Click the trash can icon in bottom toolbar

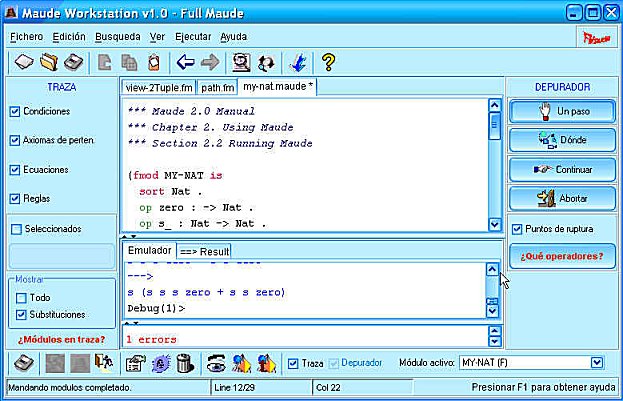point(184,363)
